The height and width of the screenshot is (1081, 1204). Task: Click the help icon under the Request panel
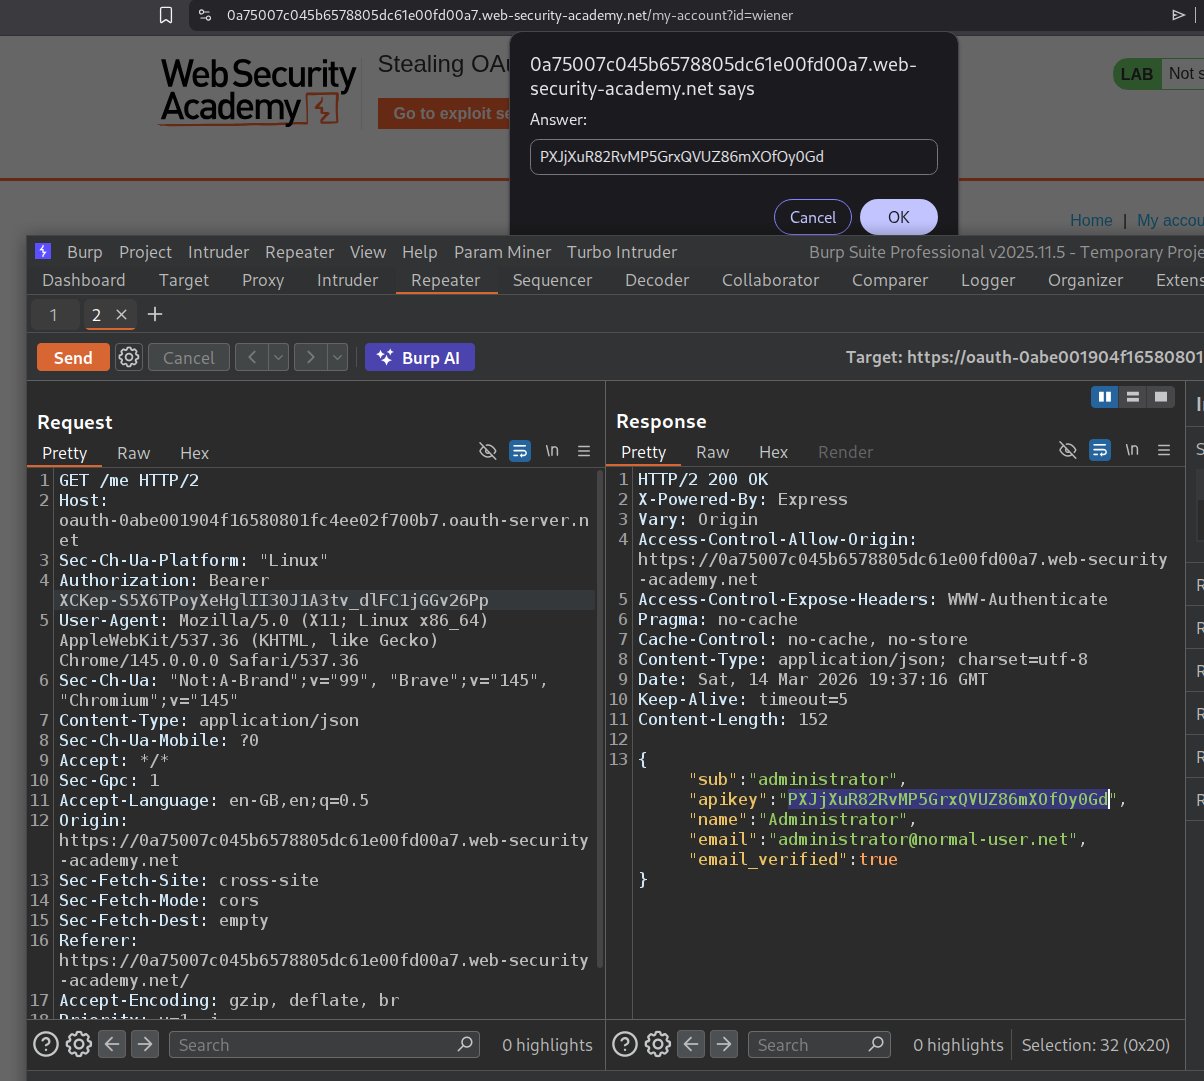pos(46,1044)
